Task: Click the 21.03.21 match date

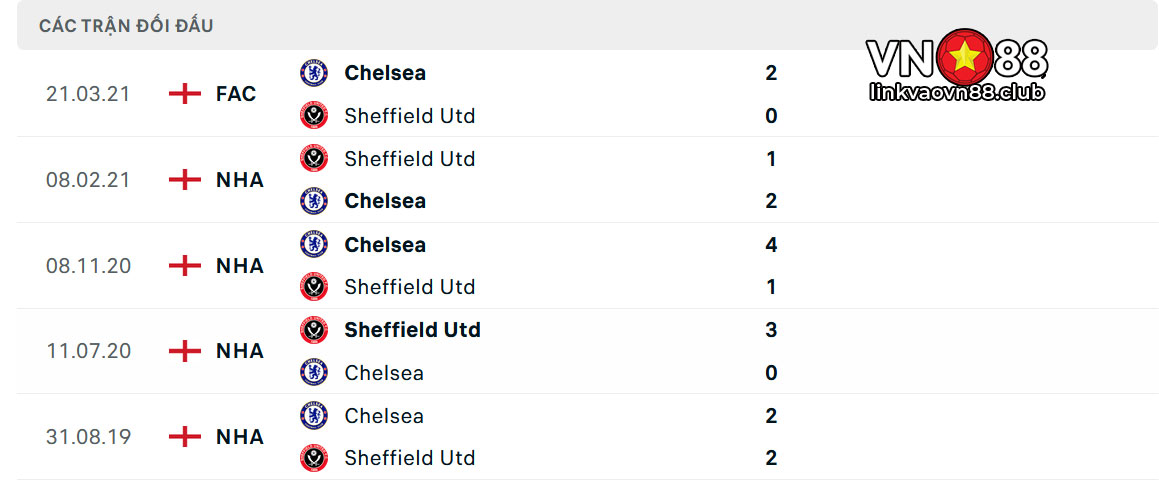Action: [x=88, y=94]
